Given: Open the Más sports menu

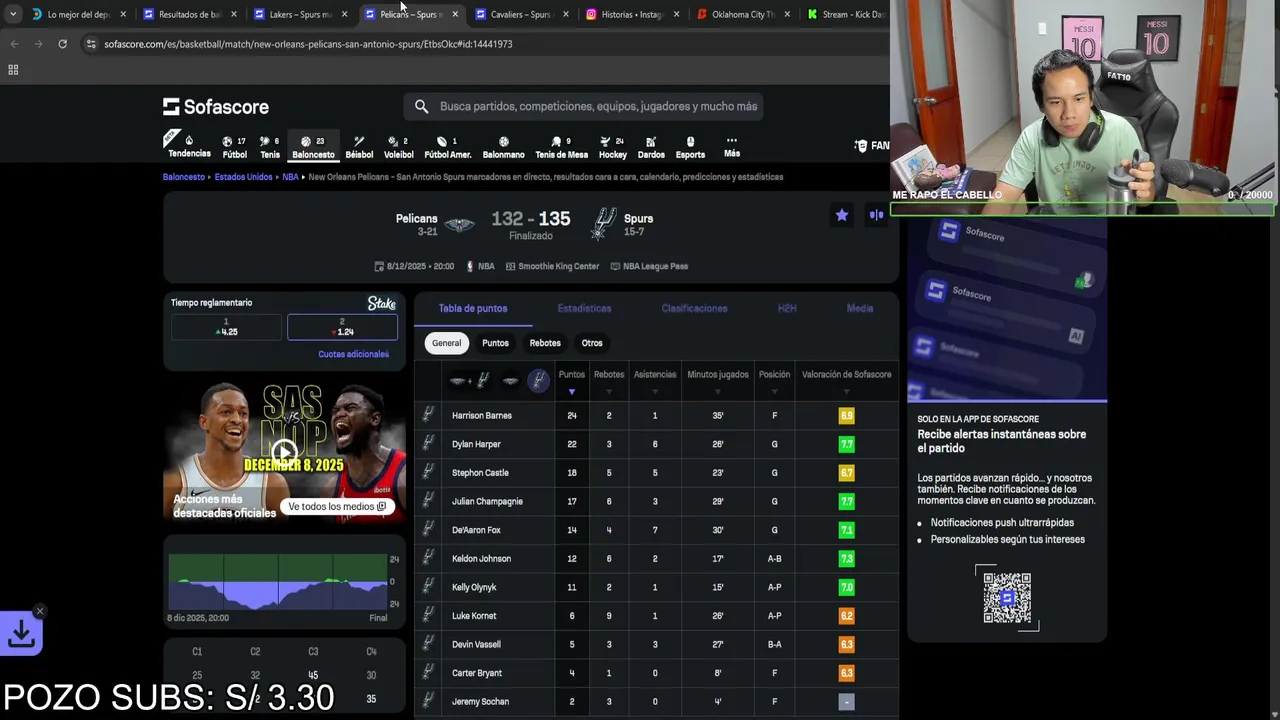Looking at the screenshot, I should [732, 147].
